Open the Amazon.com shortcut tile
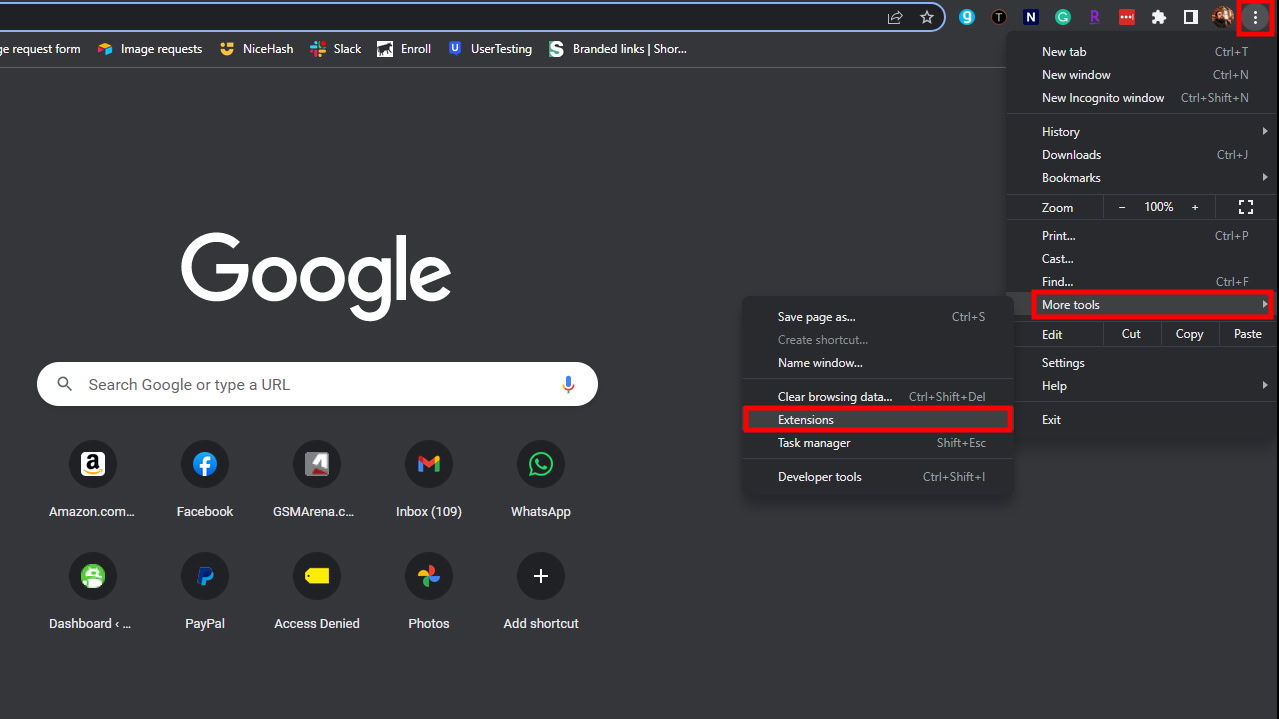Image resolution: width=1279 pixels, height=719 pixels. tap(93, 480)
